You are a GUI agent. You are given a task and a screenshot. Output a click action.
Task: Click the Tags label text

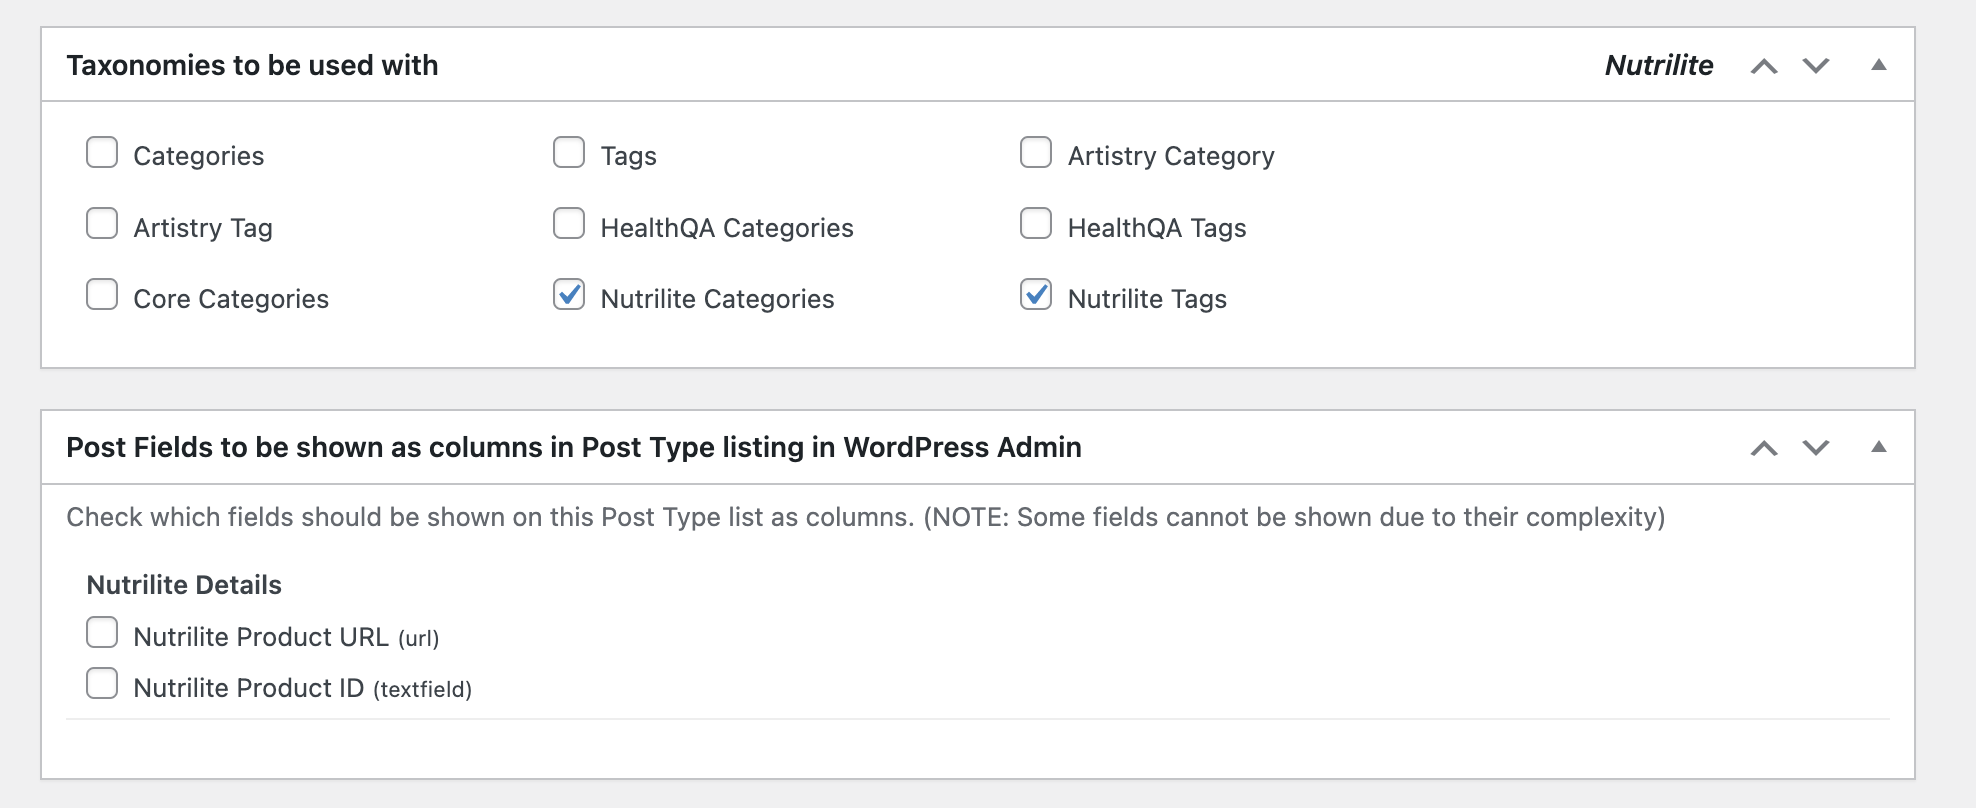coord(629,156)
